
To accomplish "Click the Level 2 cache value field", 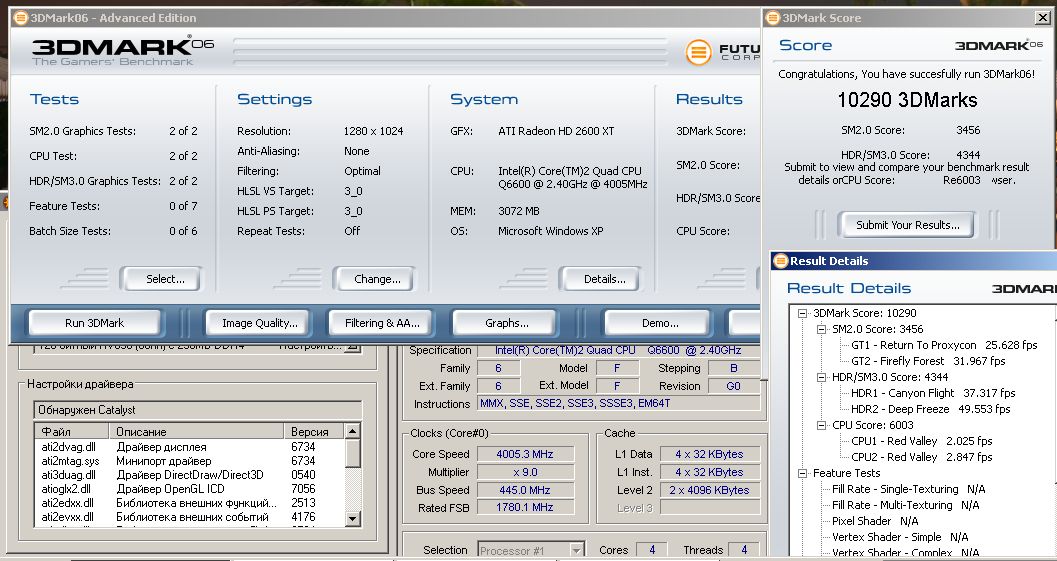I will [710, 490].
